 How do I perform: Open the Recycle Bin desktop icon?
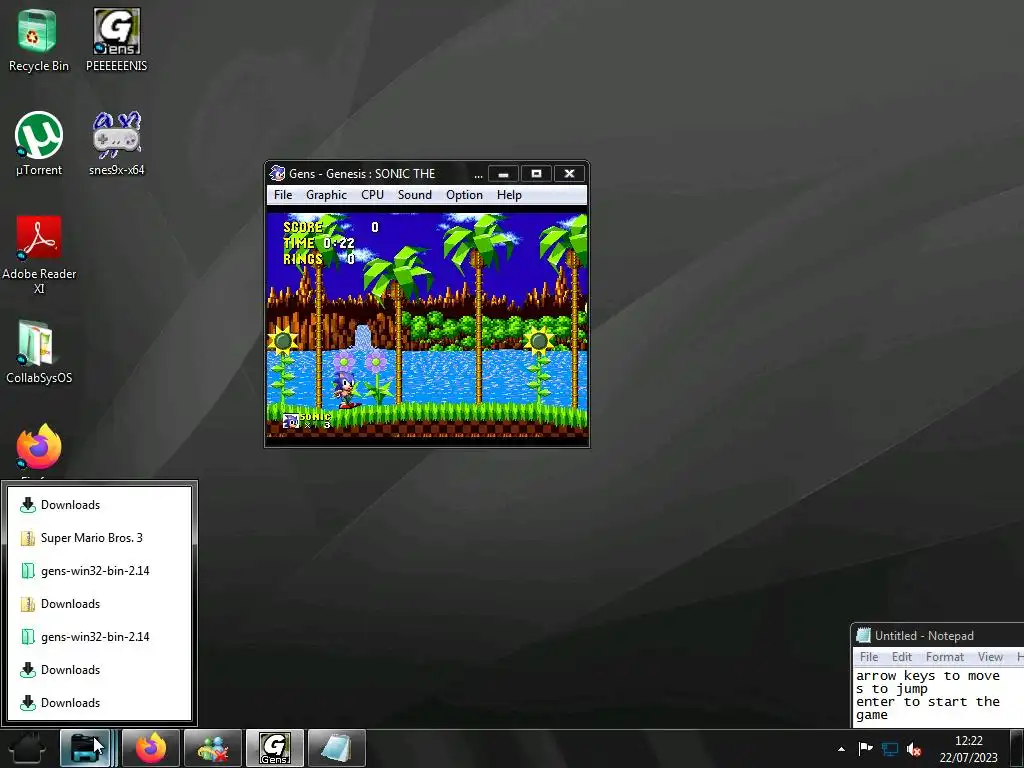(38, 40)
